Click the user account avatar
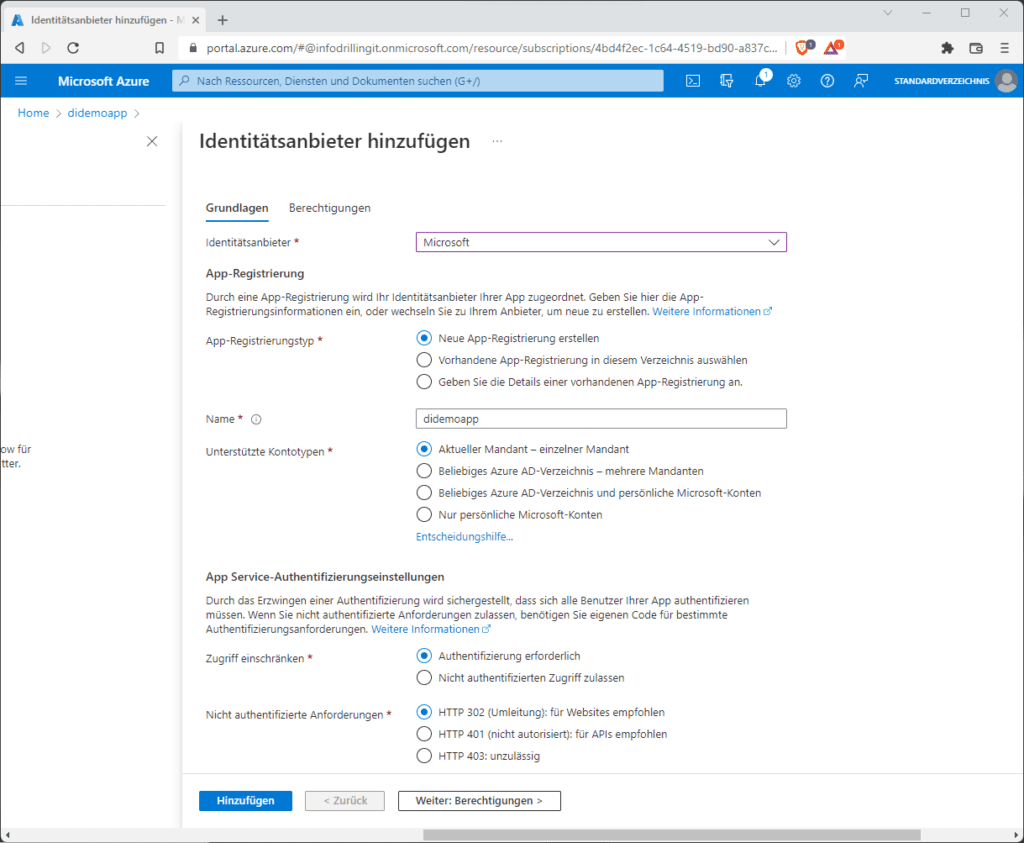This screenshot has width=1024, height=843. tap(1006, 81)
